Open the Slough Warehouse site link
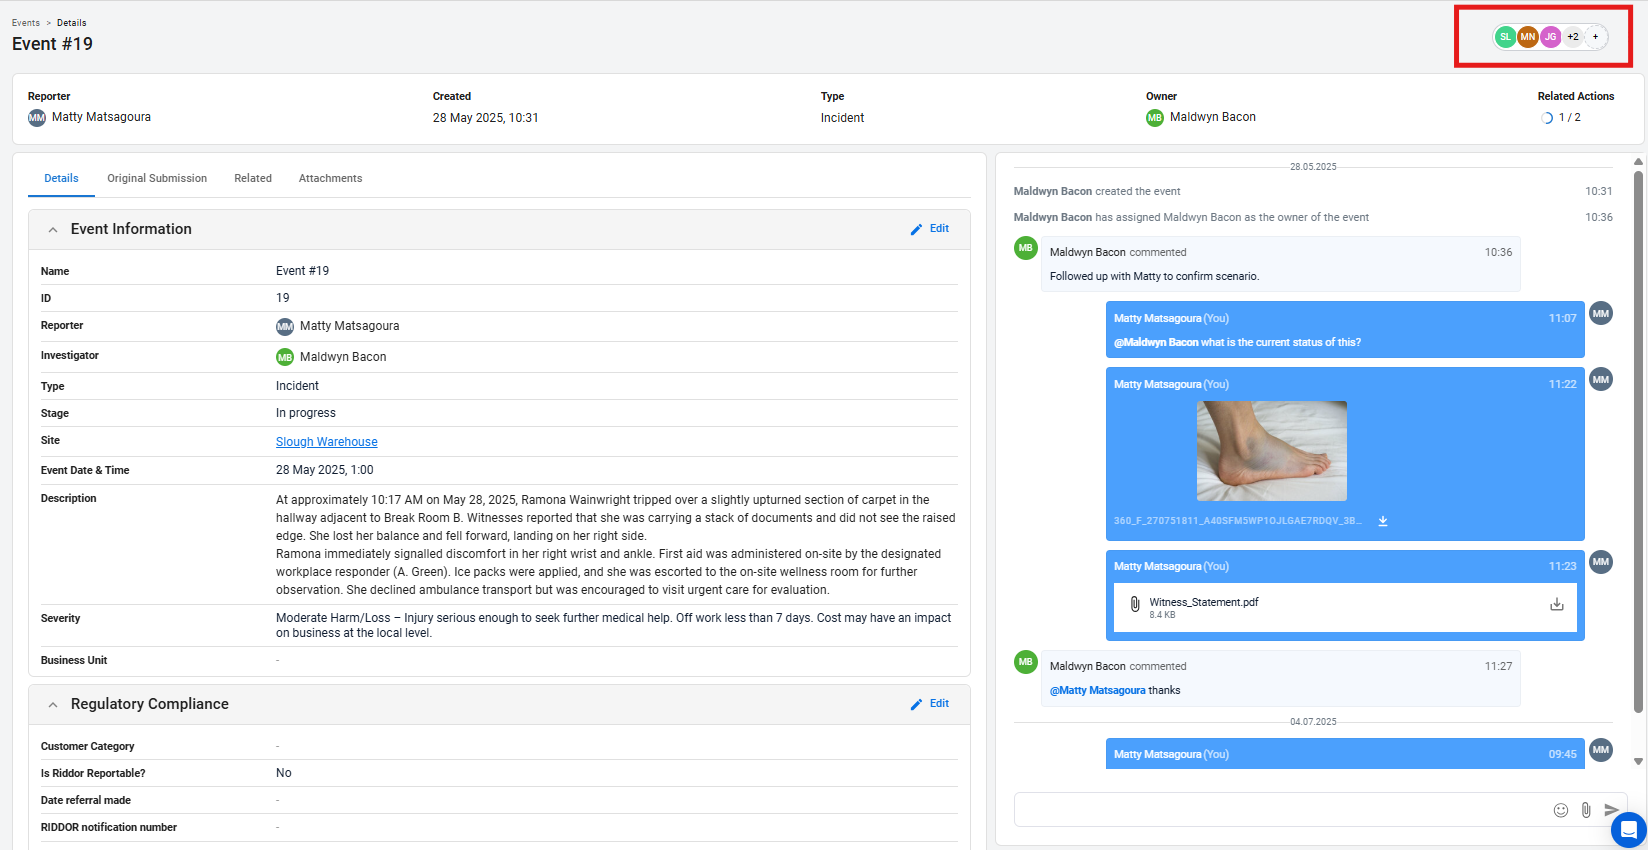 coord(327,442)
